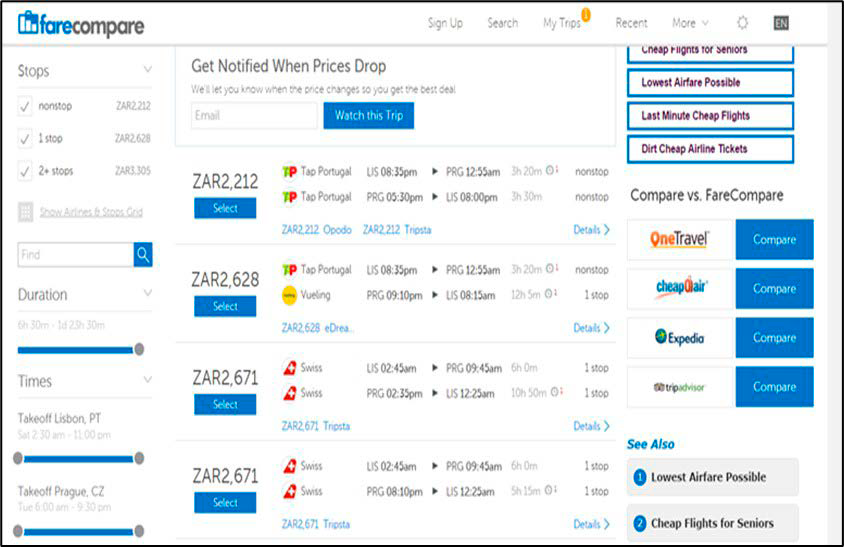Click the magnifier search icon beside Find
Image resolution: width=844 pixels, height=547 pixels.
click(x=143, y=255)
